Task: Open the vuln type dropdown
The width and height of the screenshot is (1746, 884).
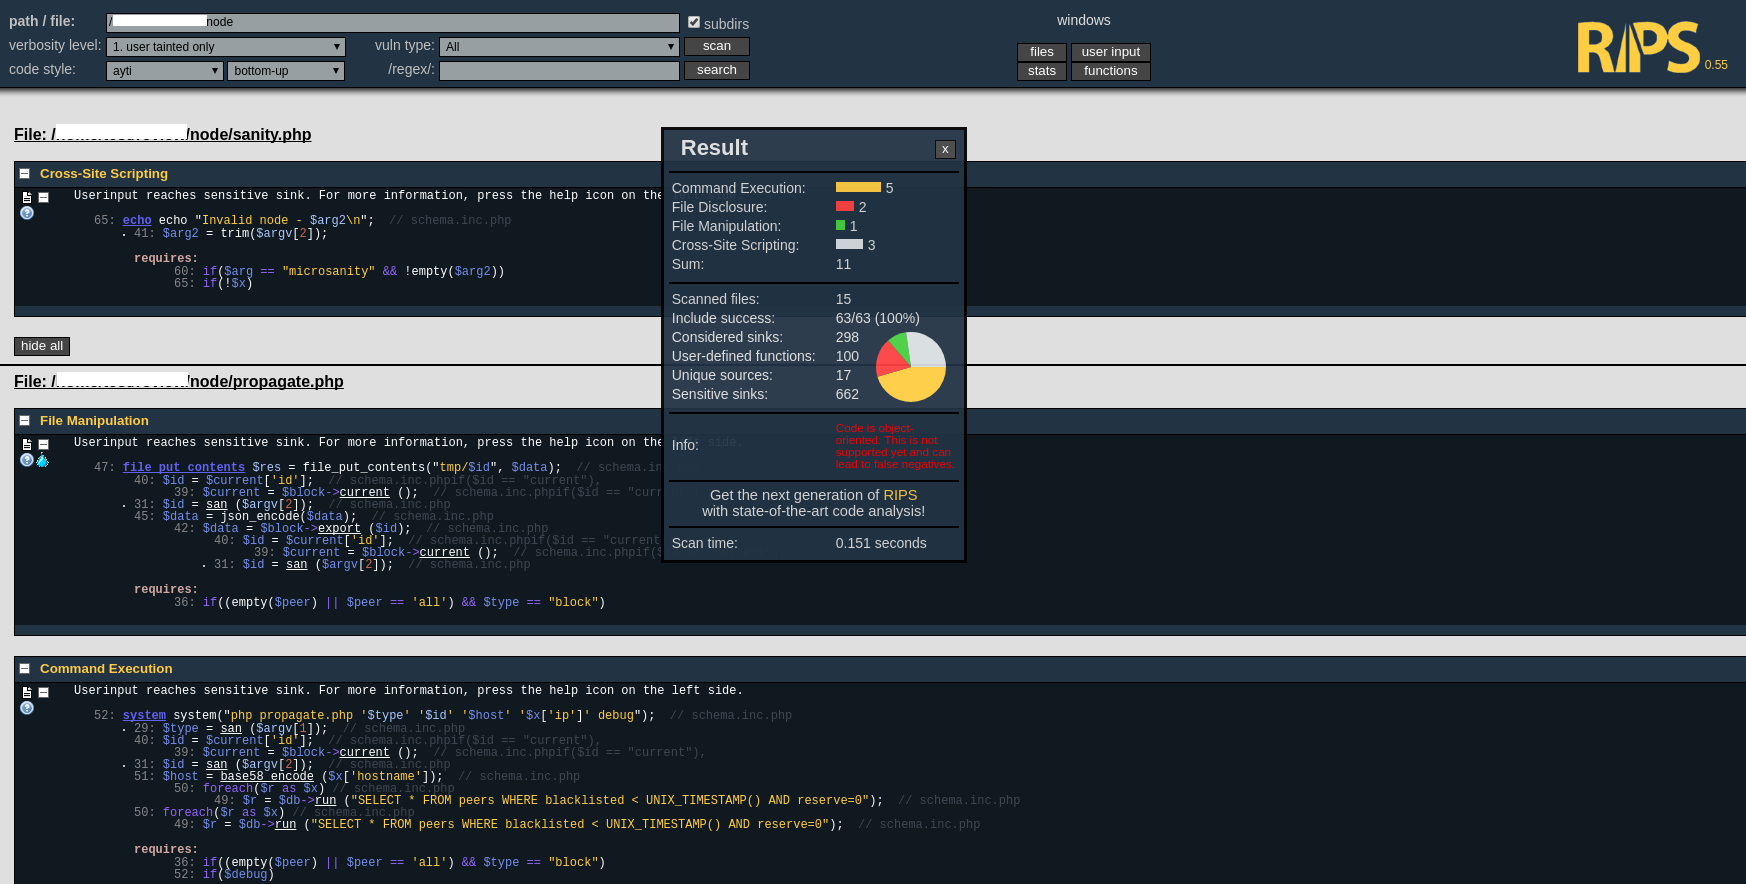Action: point(559,47)
